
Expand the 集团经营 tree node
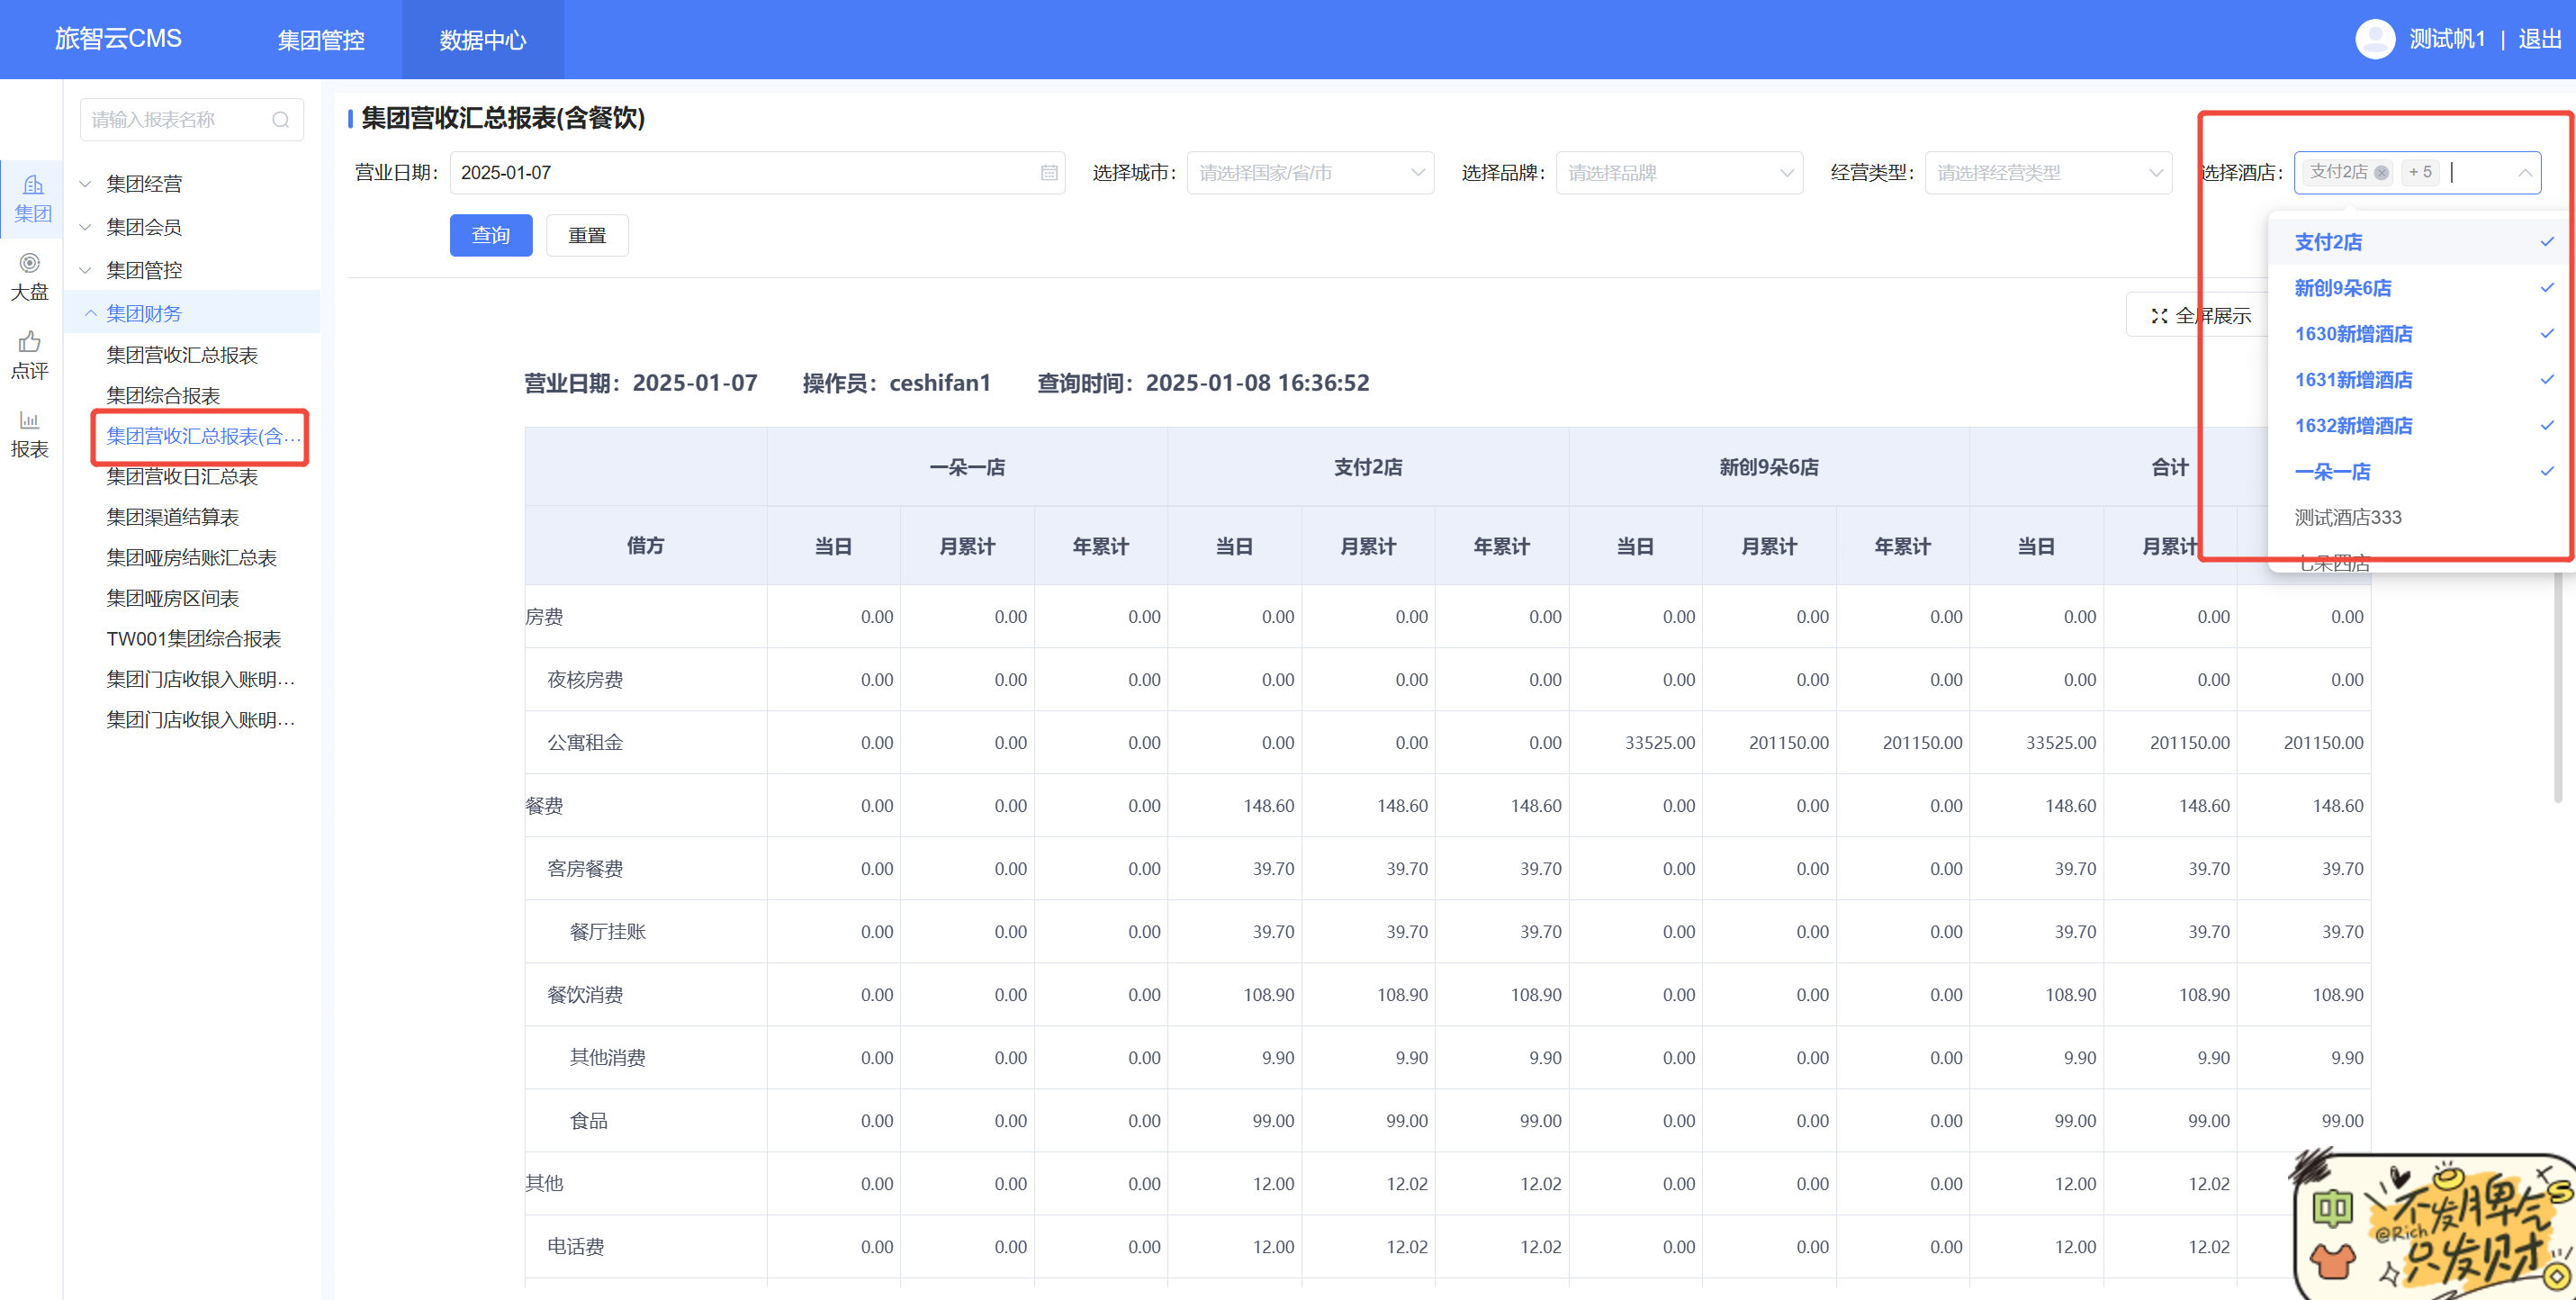pos(86,184)
